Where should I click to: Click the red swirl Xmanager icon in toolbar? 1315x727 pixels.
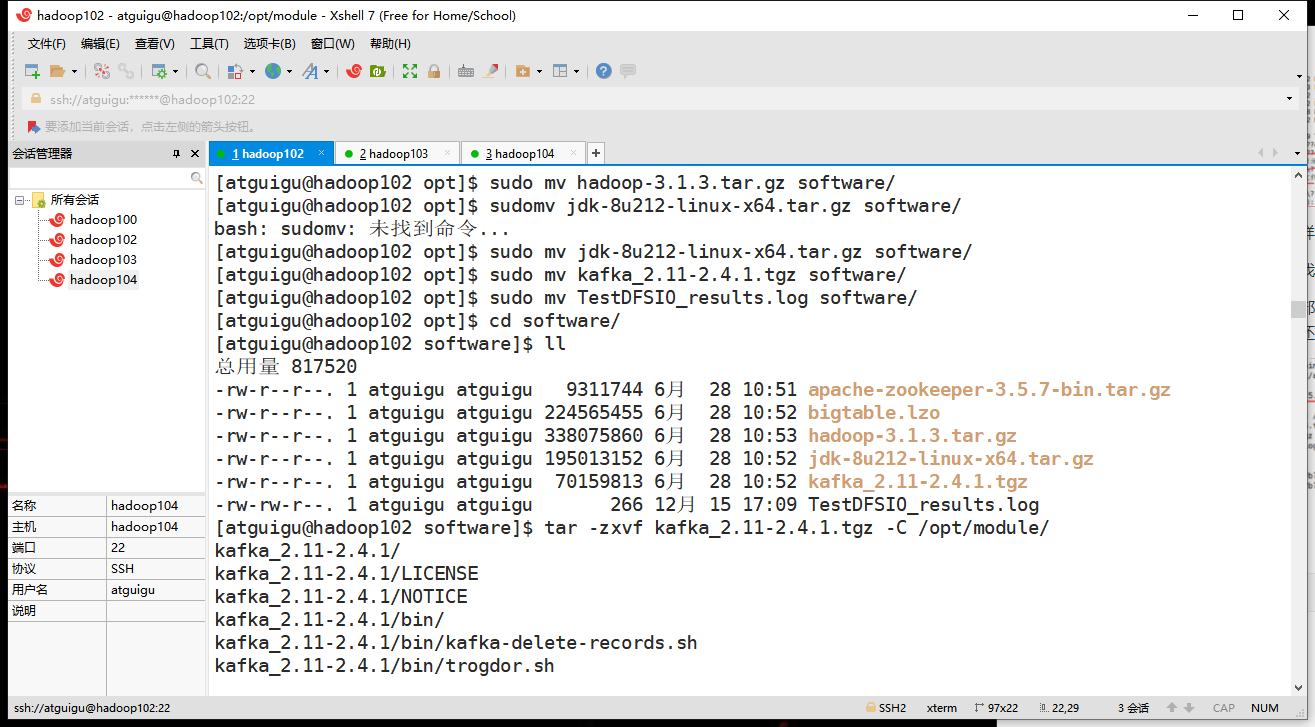[x=353, y=71]
